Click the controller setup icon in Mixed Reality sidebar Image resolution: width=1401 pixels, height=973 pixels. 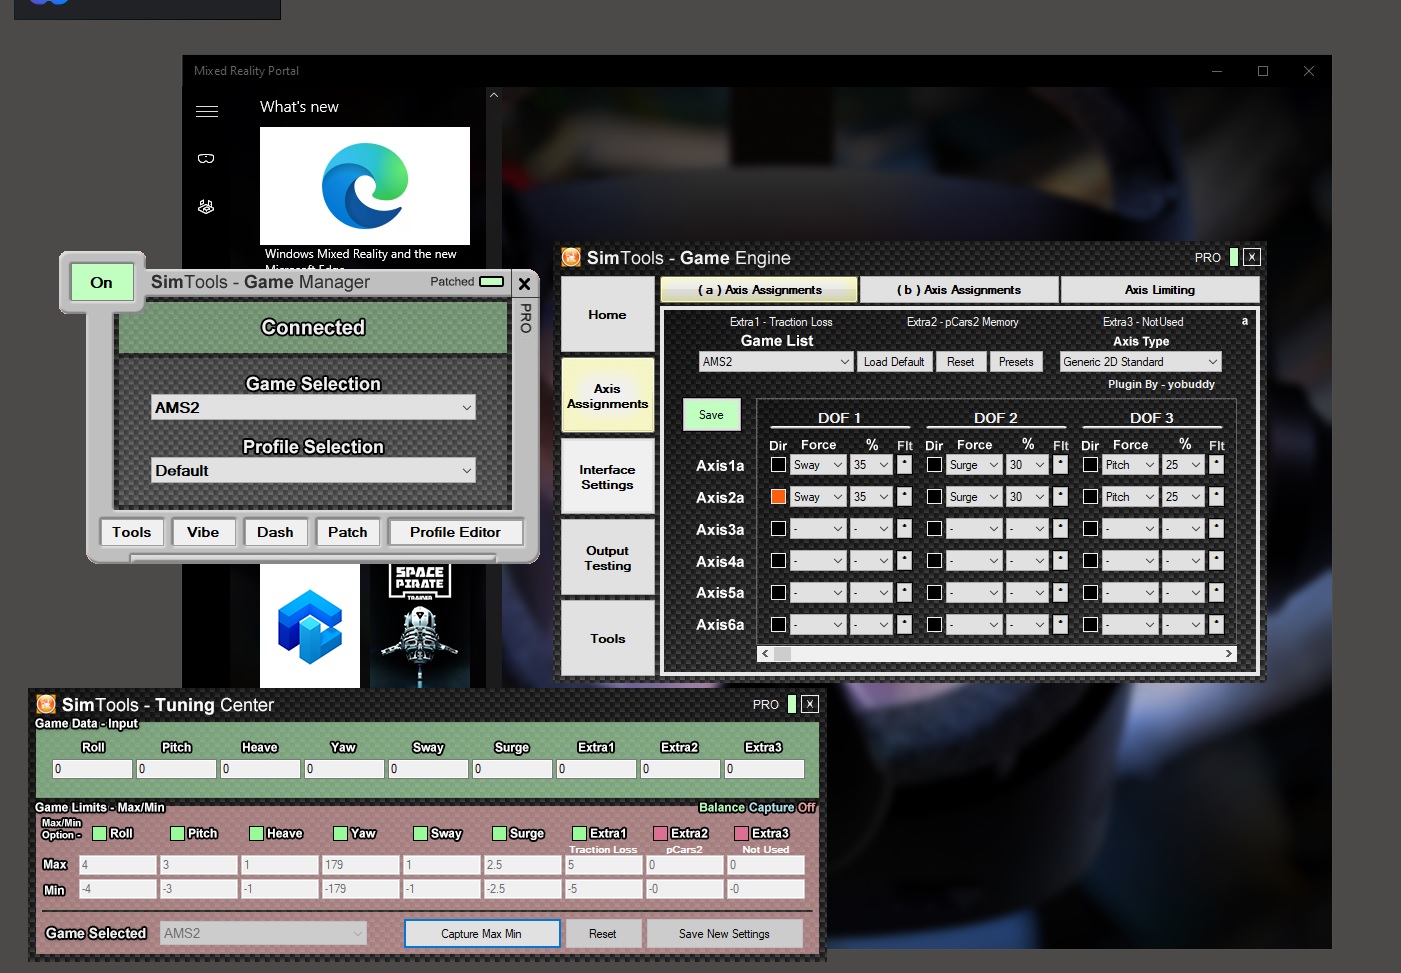point(206,207)
